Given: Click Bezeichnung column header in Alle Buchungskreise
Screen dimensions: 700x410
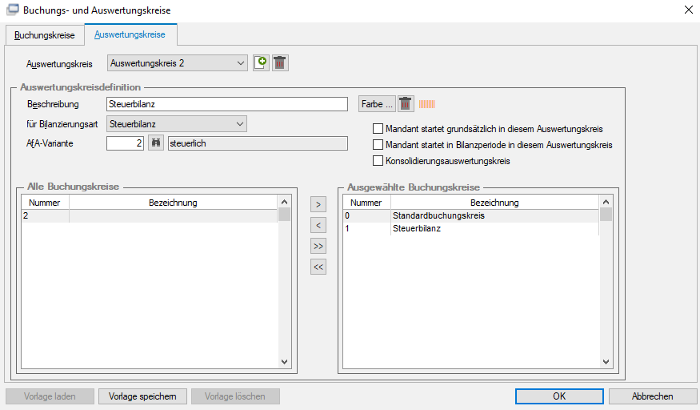Looking at the screenshot, I should (x=173, y=203).
